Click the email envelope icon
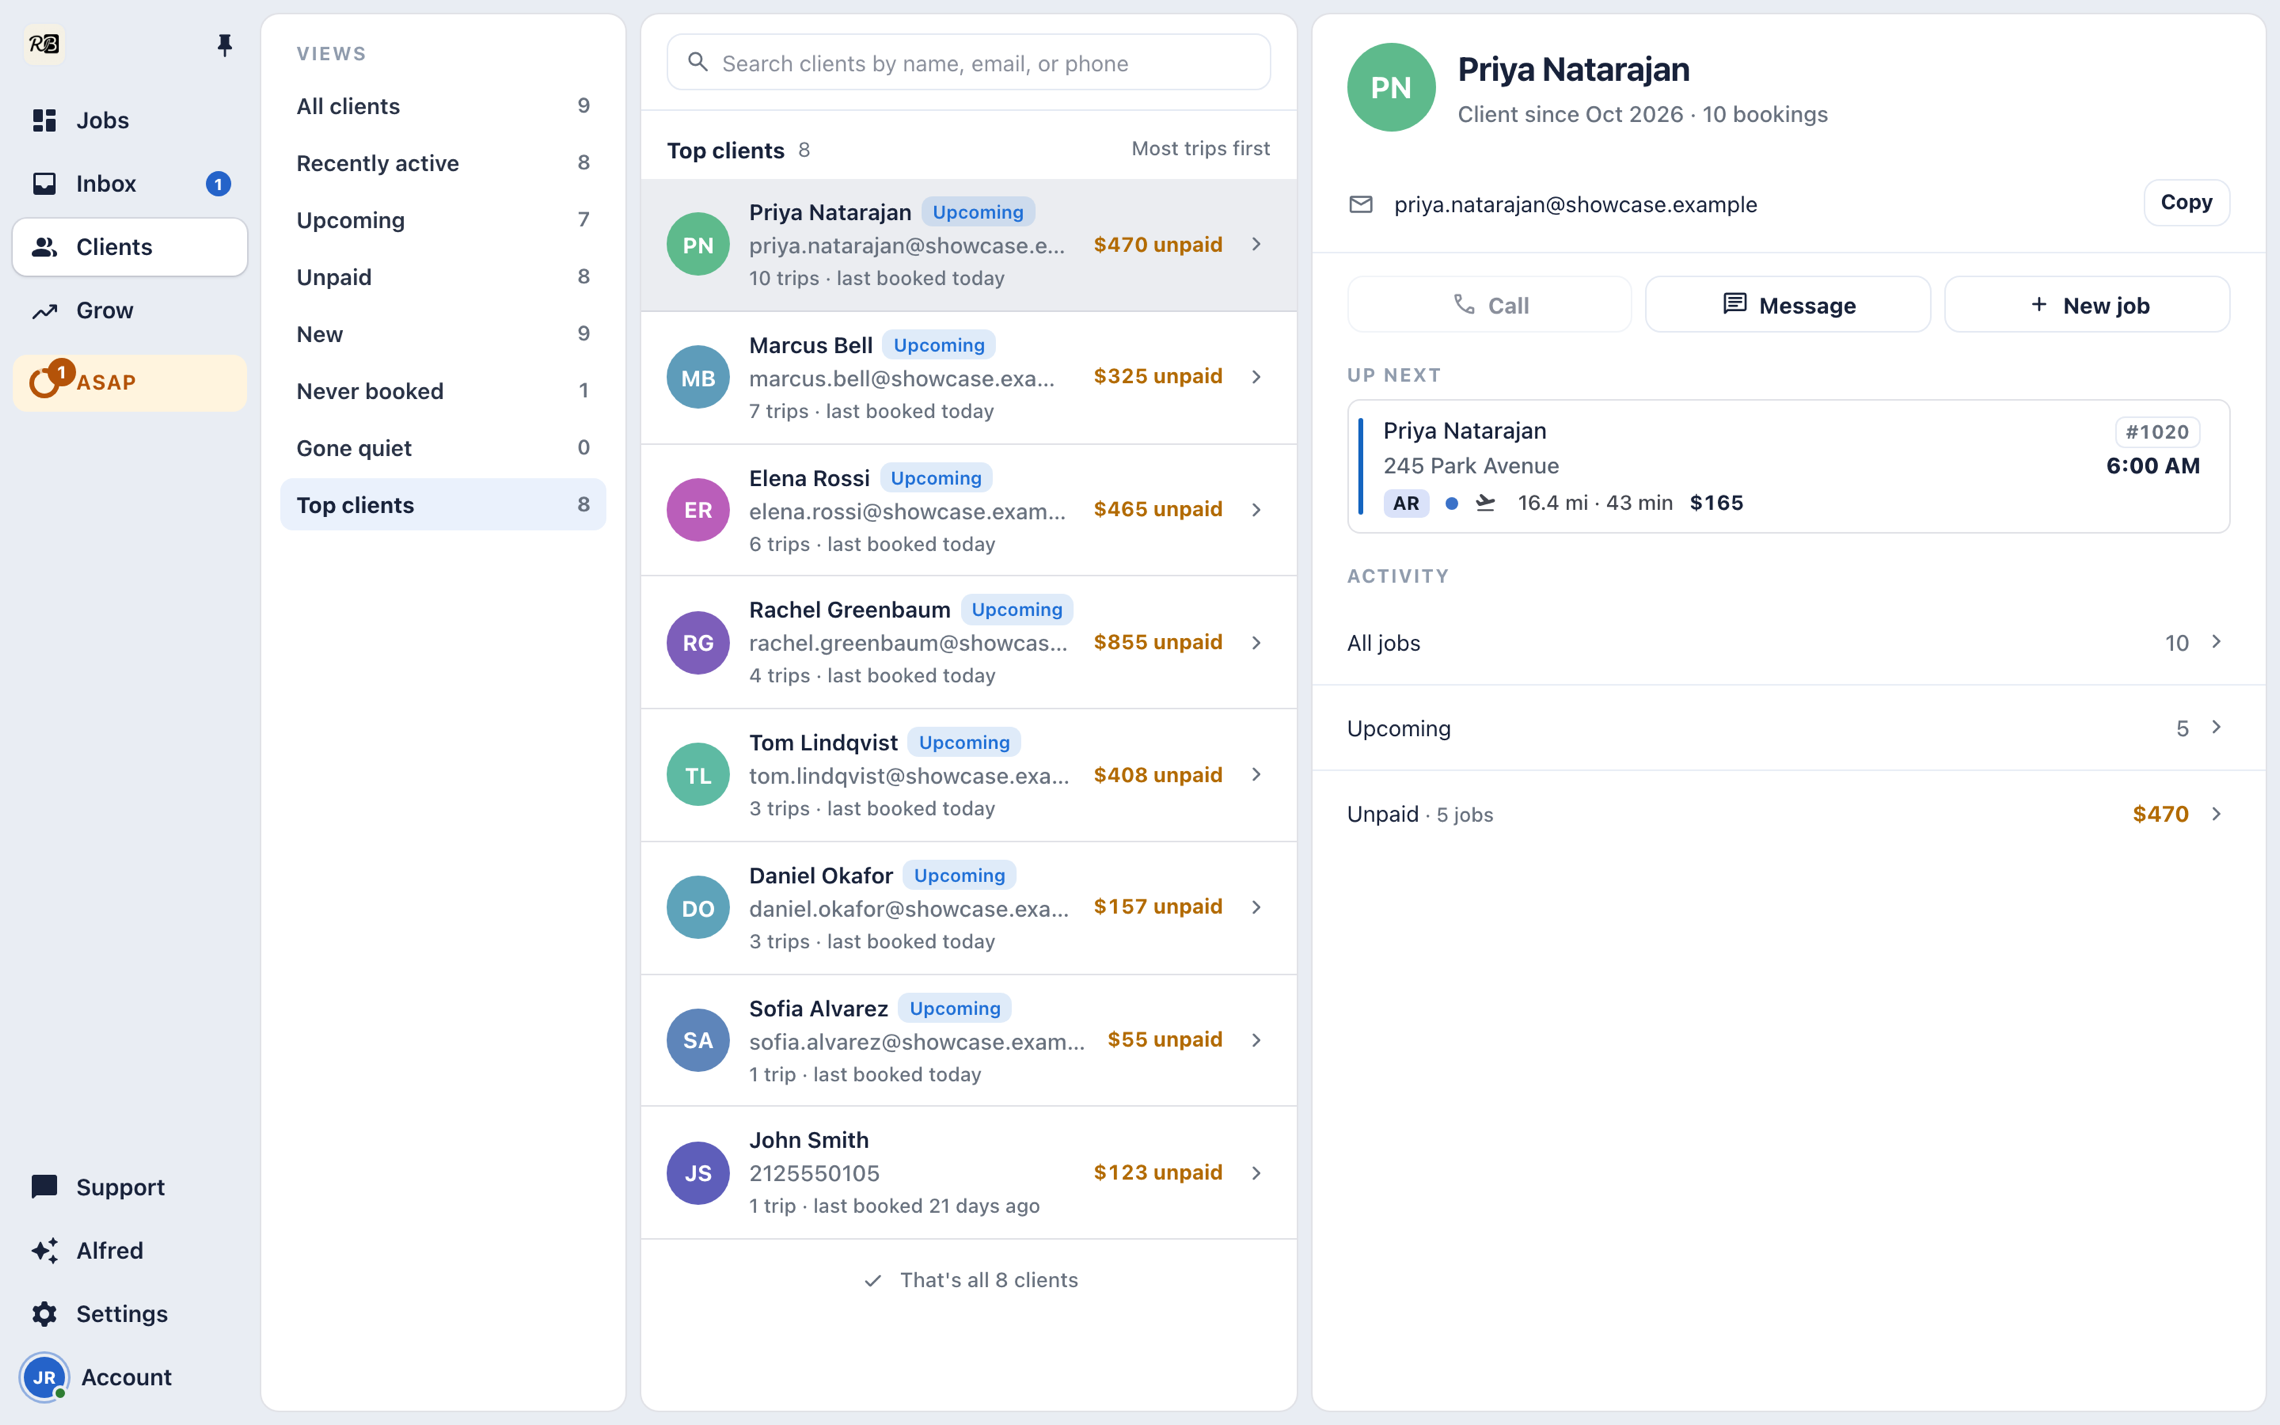 click(1361, 205)
